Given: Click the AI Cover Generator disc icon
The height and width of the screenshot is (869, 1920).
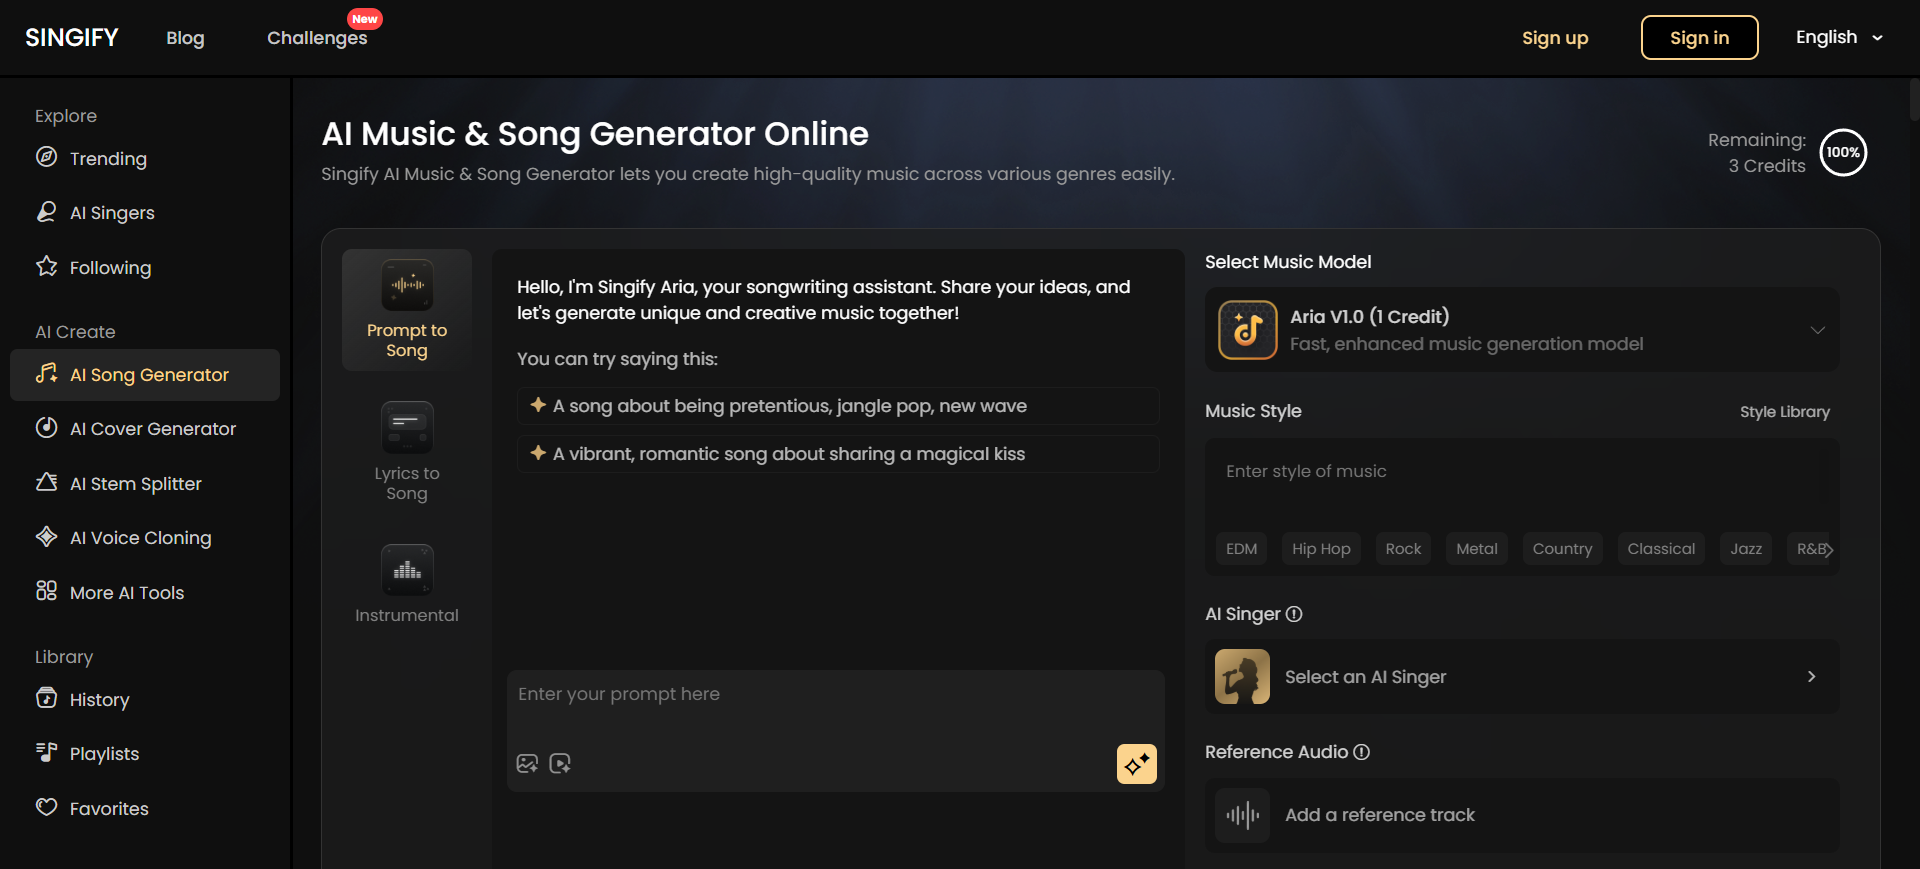Looking at the screenshot, I should tap(47, 427).
